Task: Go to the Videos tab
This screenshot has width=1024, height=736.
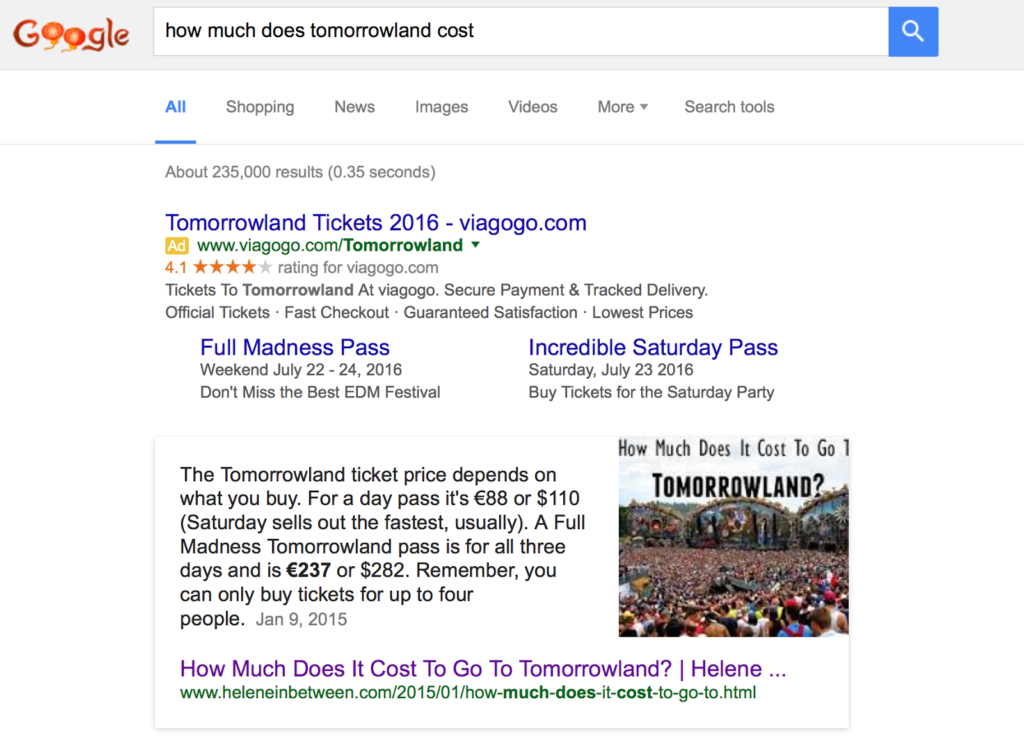Action: pos(533,107)
